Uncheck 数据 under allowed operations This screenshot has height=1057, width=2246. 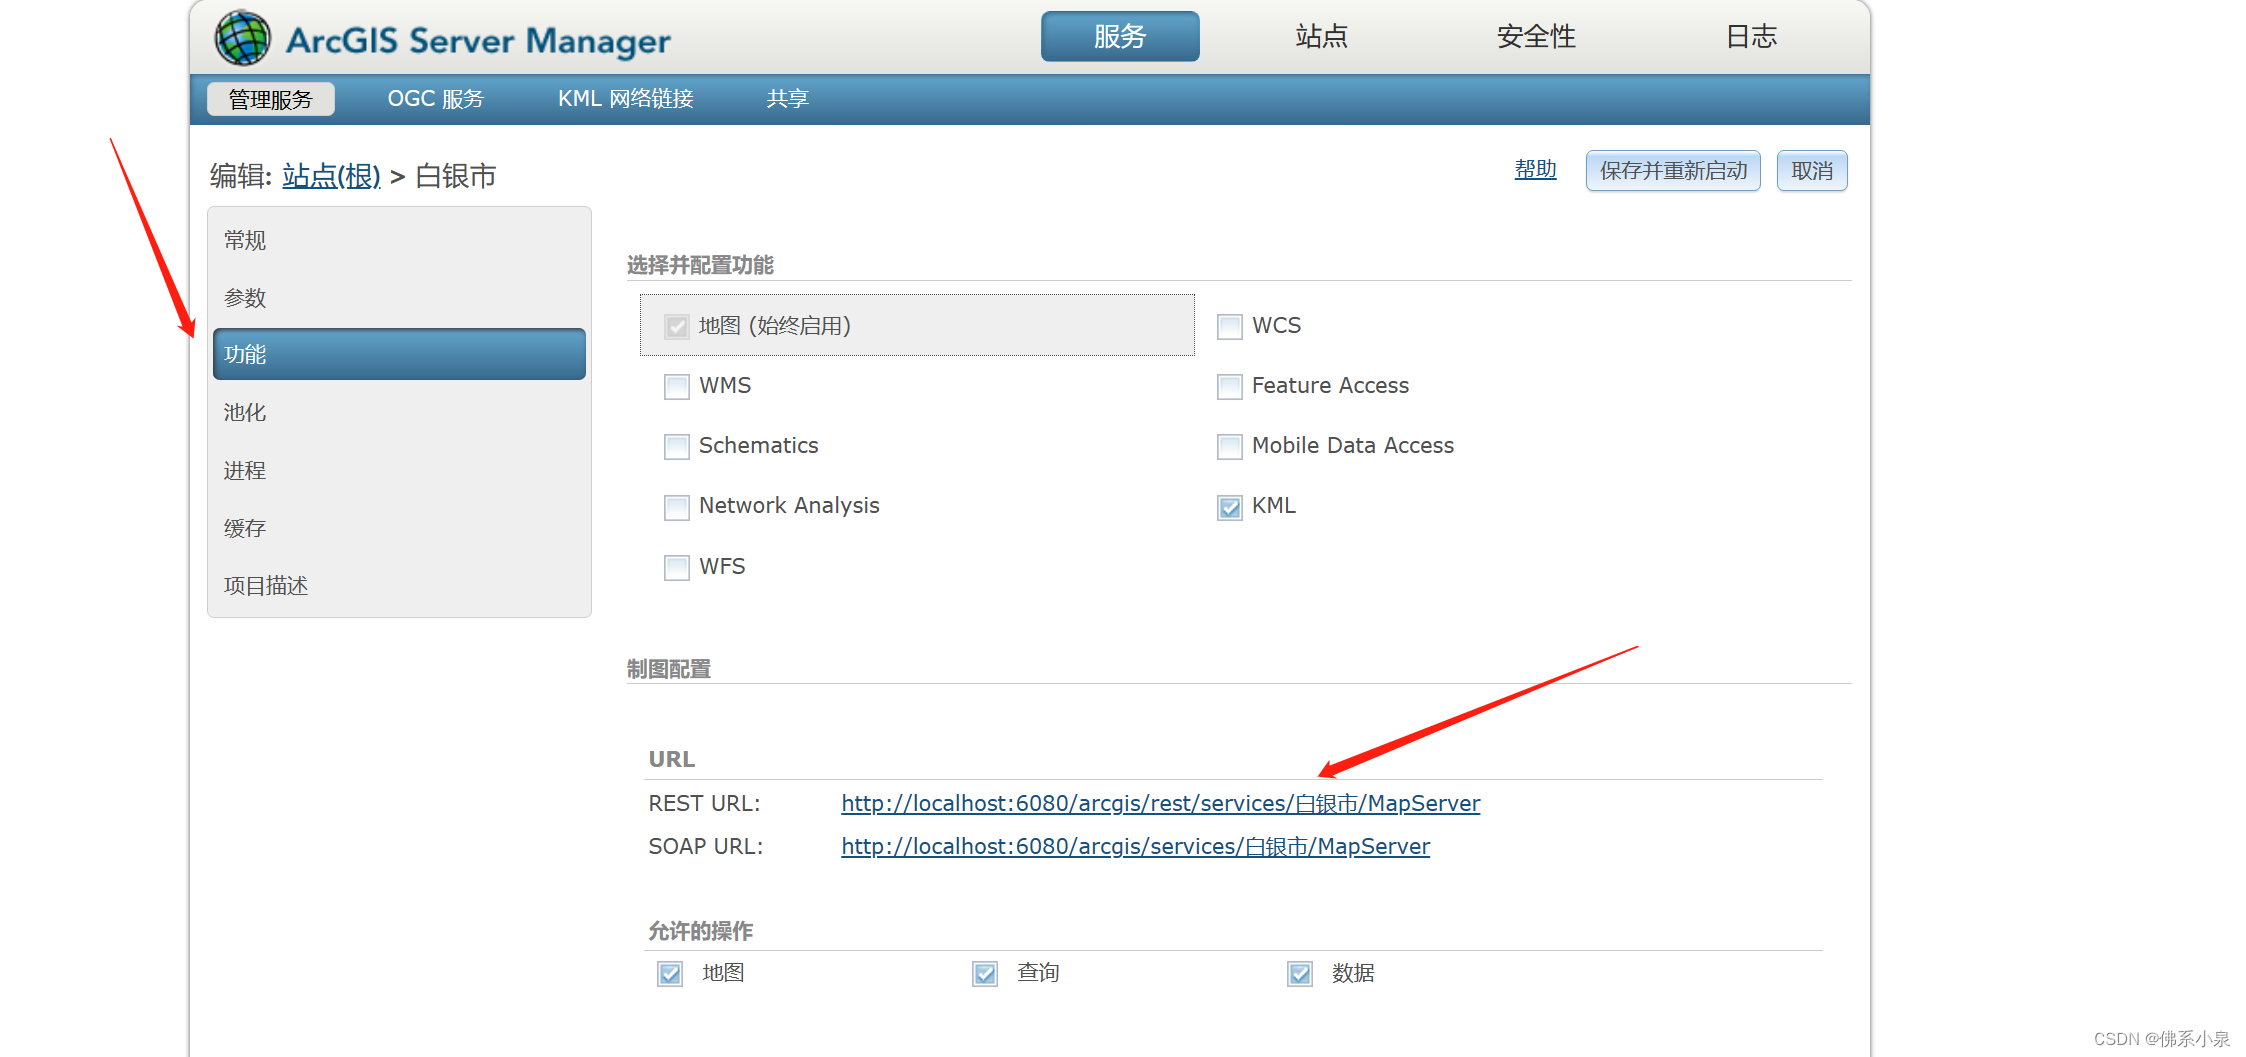(x=1298, y=973)
